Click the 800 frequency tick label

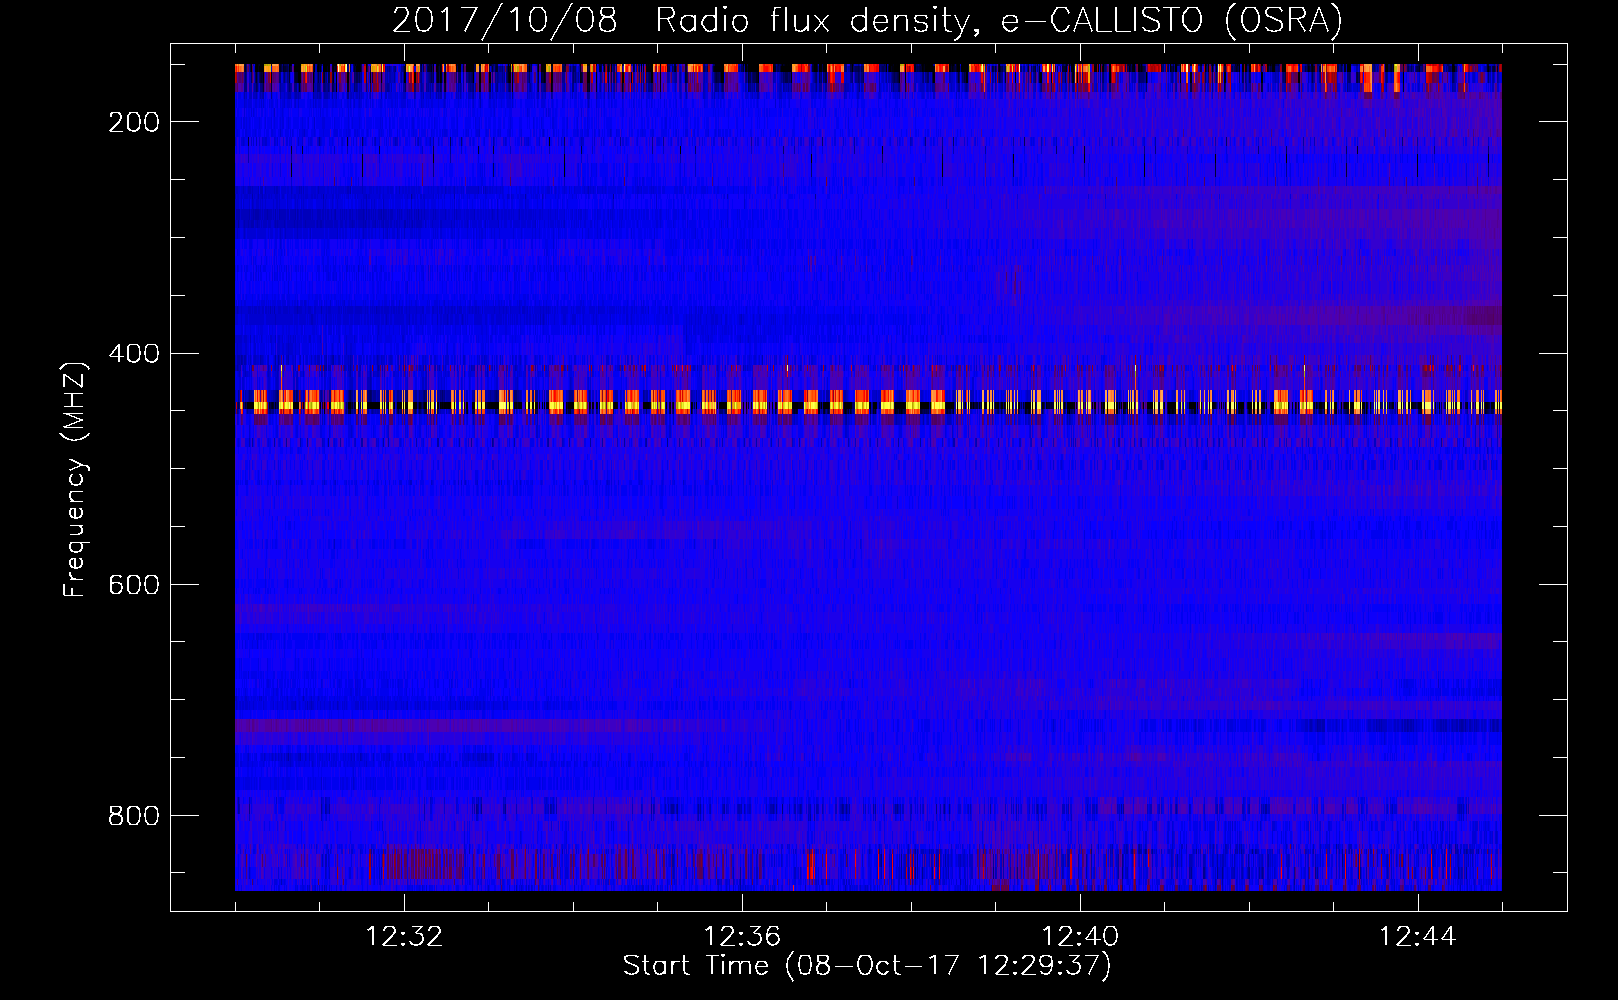tap(133, 816)
